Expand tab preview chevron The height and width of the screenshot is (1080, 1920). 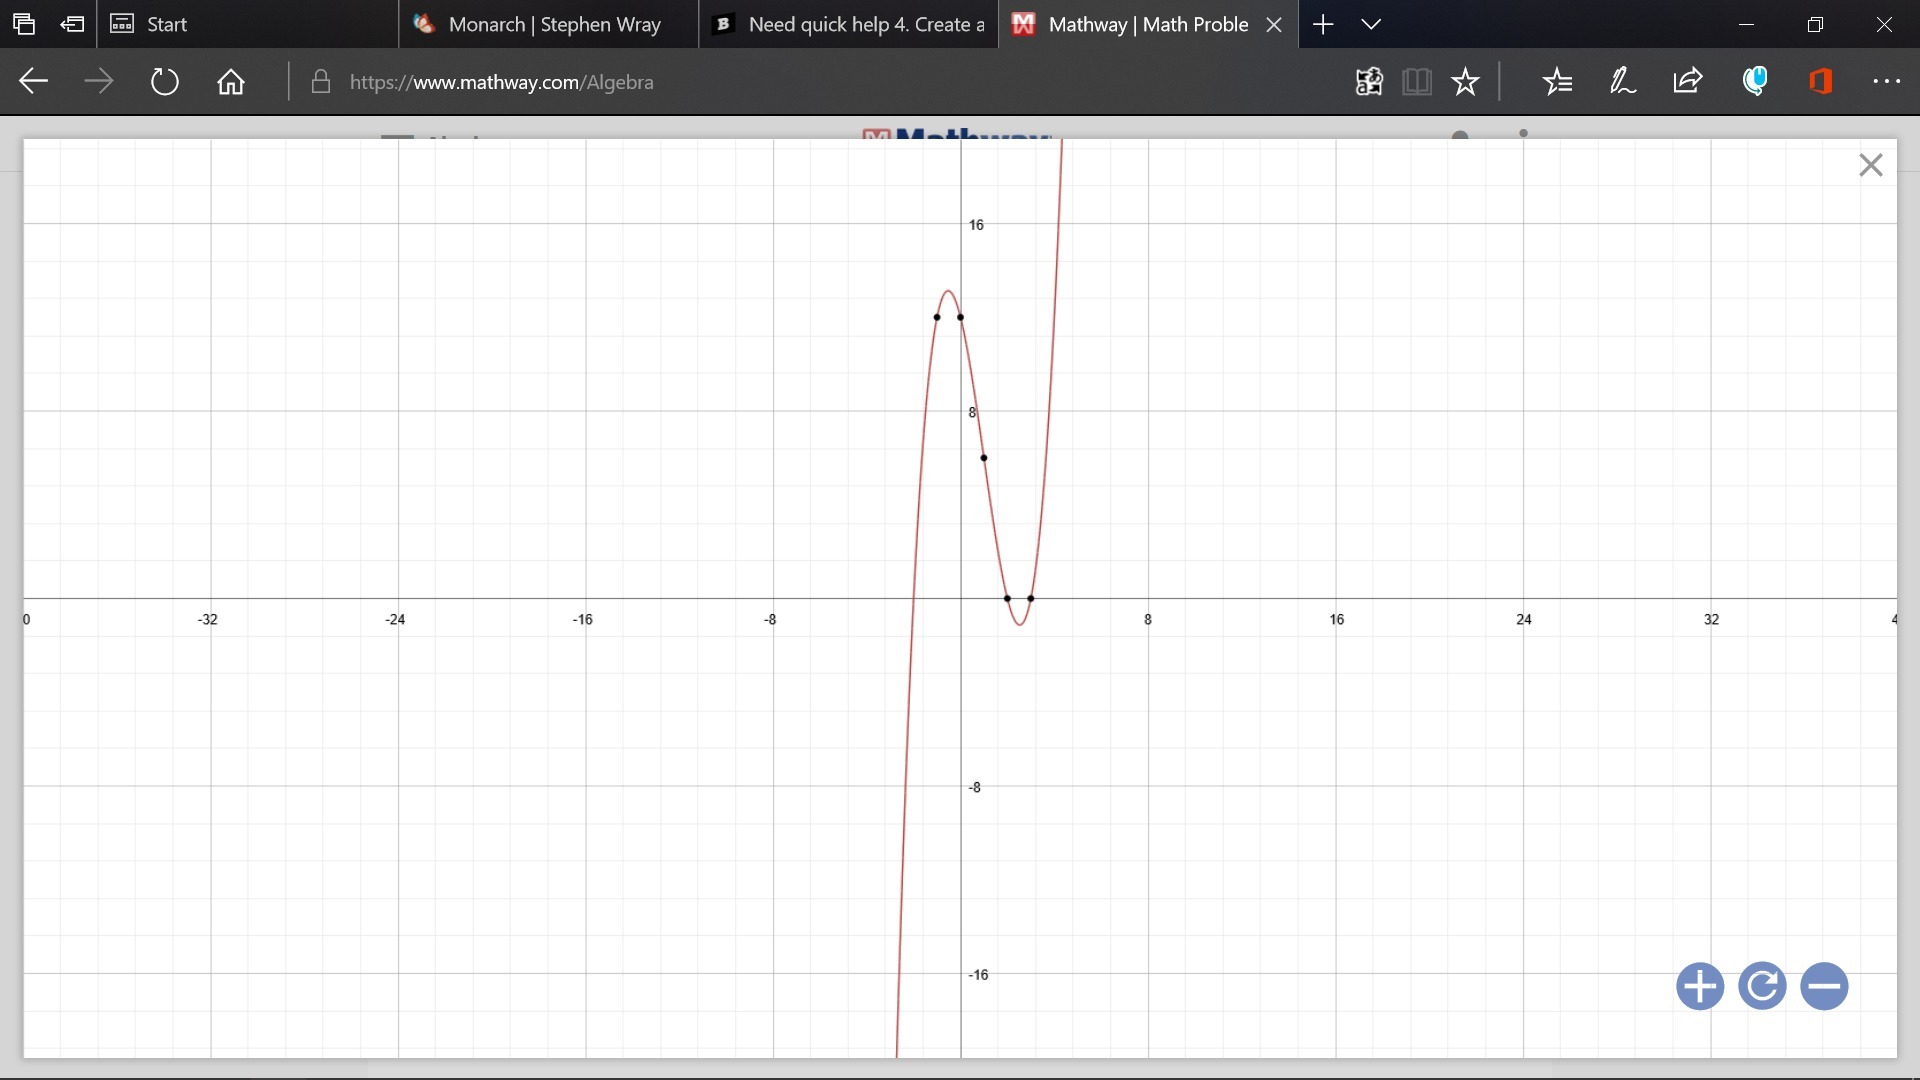pyautogui.click(x=1371, y=24)
